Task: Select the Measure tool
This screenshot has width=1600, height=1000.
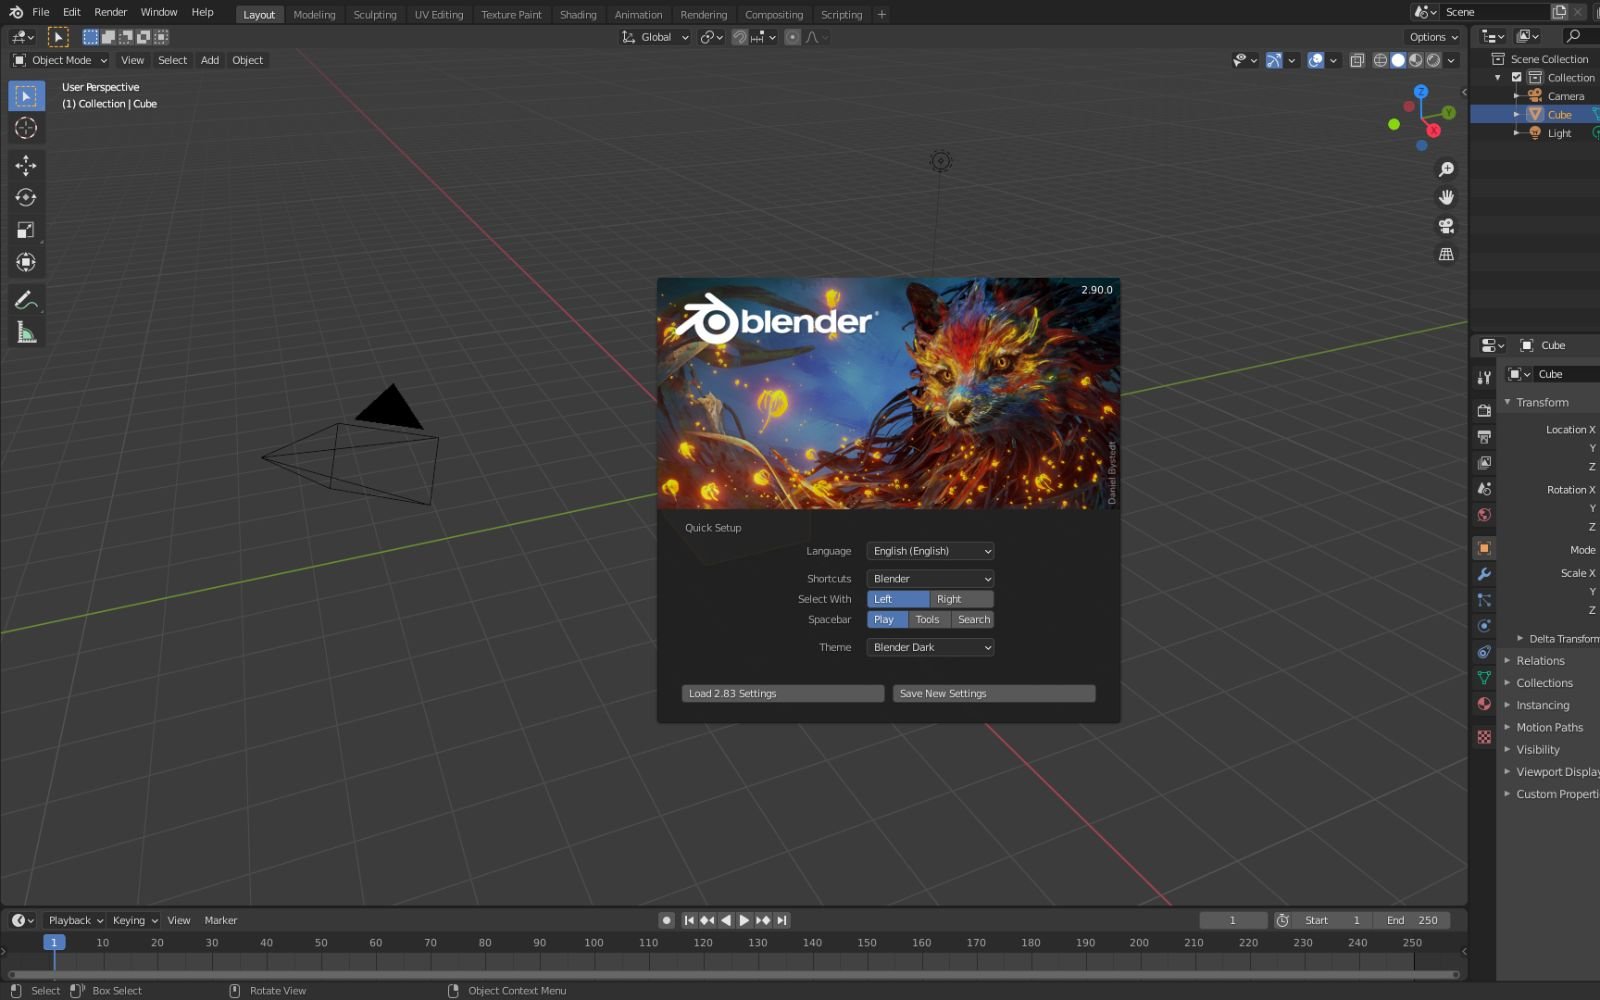Action: click(26, 332)
